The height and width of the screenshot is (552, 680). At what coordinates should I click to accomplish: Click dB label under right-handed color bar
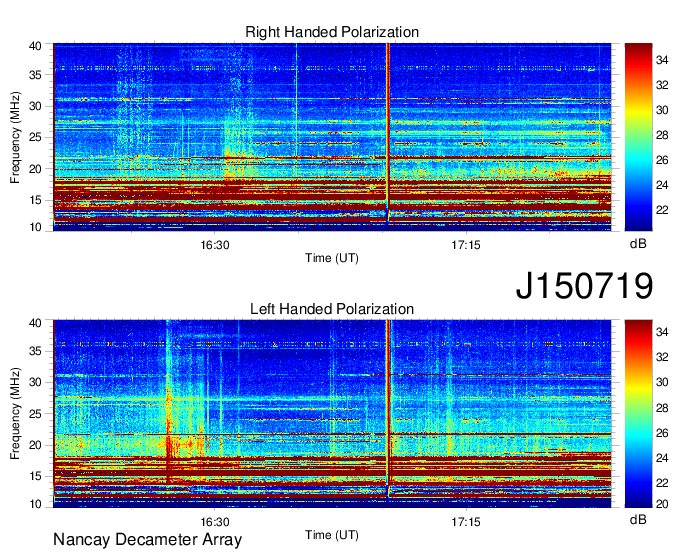pyautogui.click(x=638, y=244)
